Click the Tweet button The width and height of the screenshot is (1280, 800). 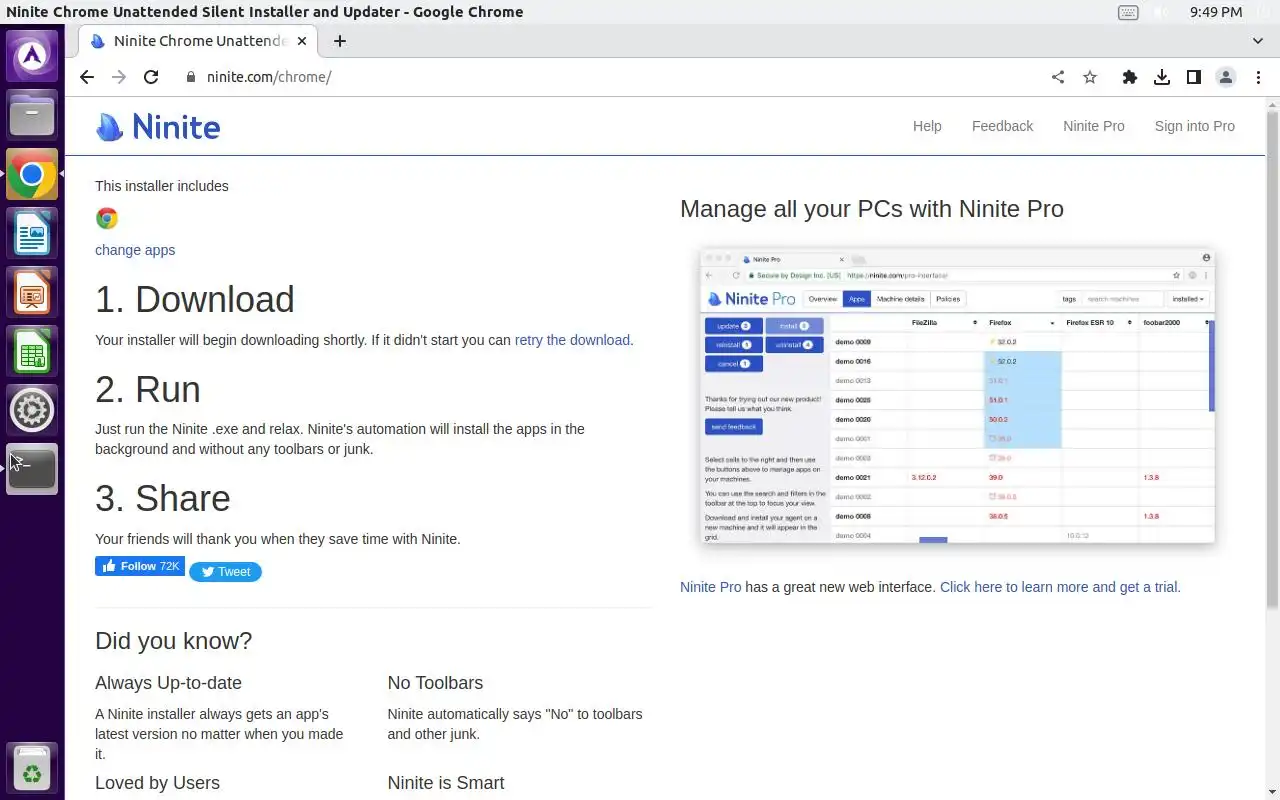point(225,572)
